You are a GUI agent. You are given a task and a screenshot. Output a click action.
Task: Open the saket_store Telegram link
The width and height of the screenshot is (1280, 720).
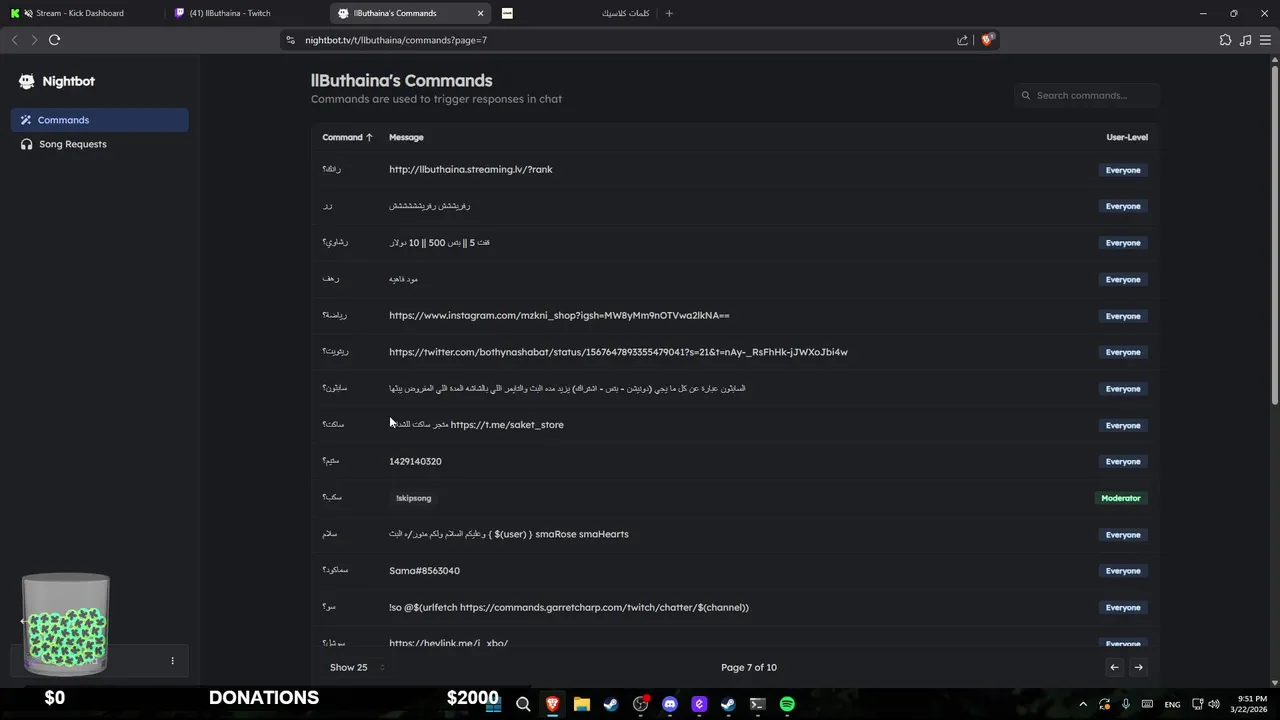[x=507, y=425]
